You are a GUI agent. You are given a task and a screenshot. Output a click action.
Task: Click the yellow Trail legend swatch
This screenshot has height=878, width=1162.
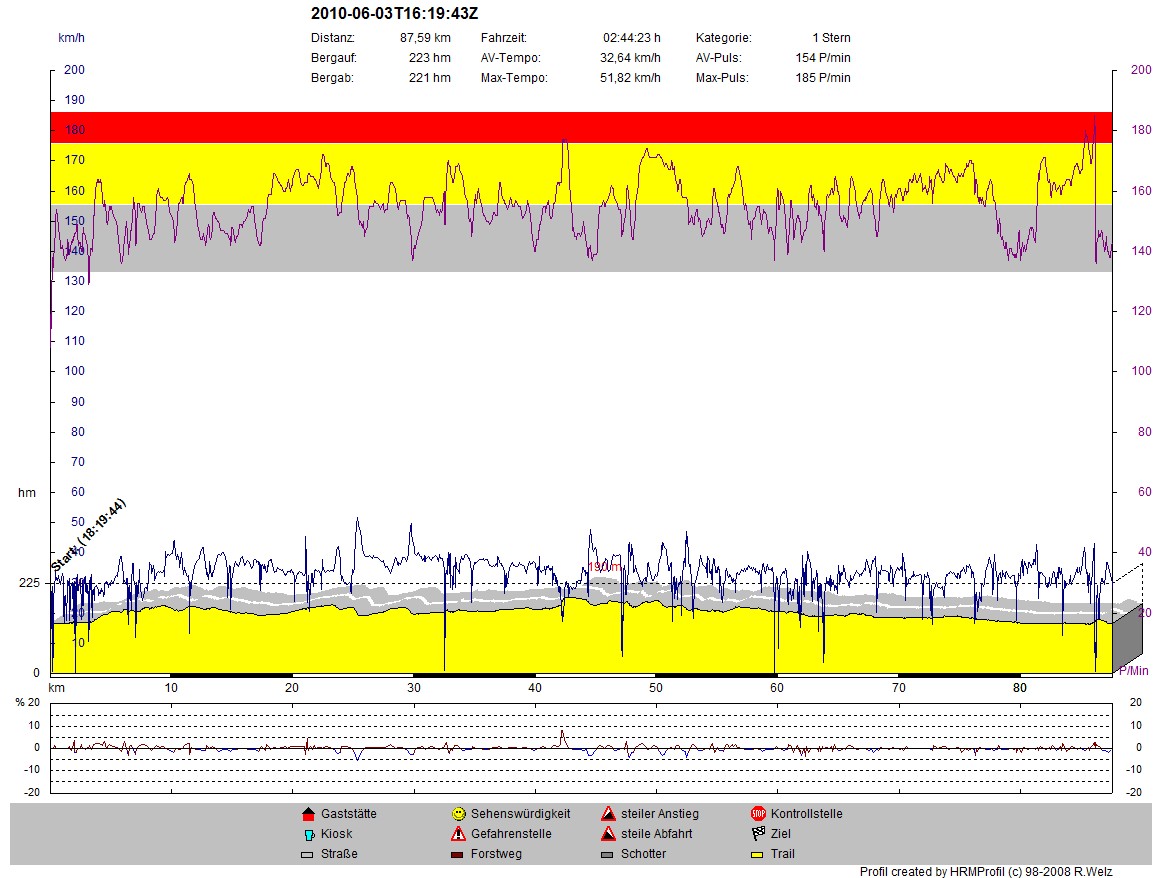pos(758,855)
